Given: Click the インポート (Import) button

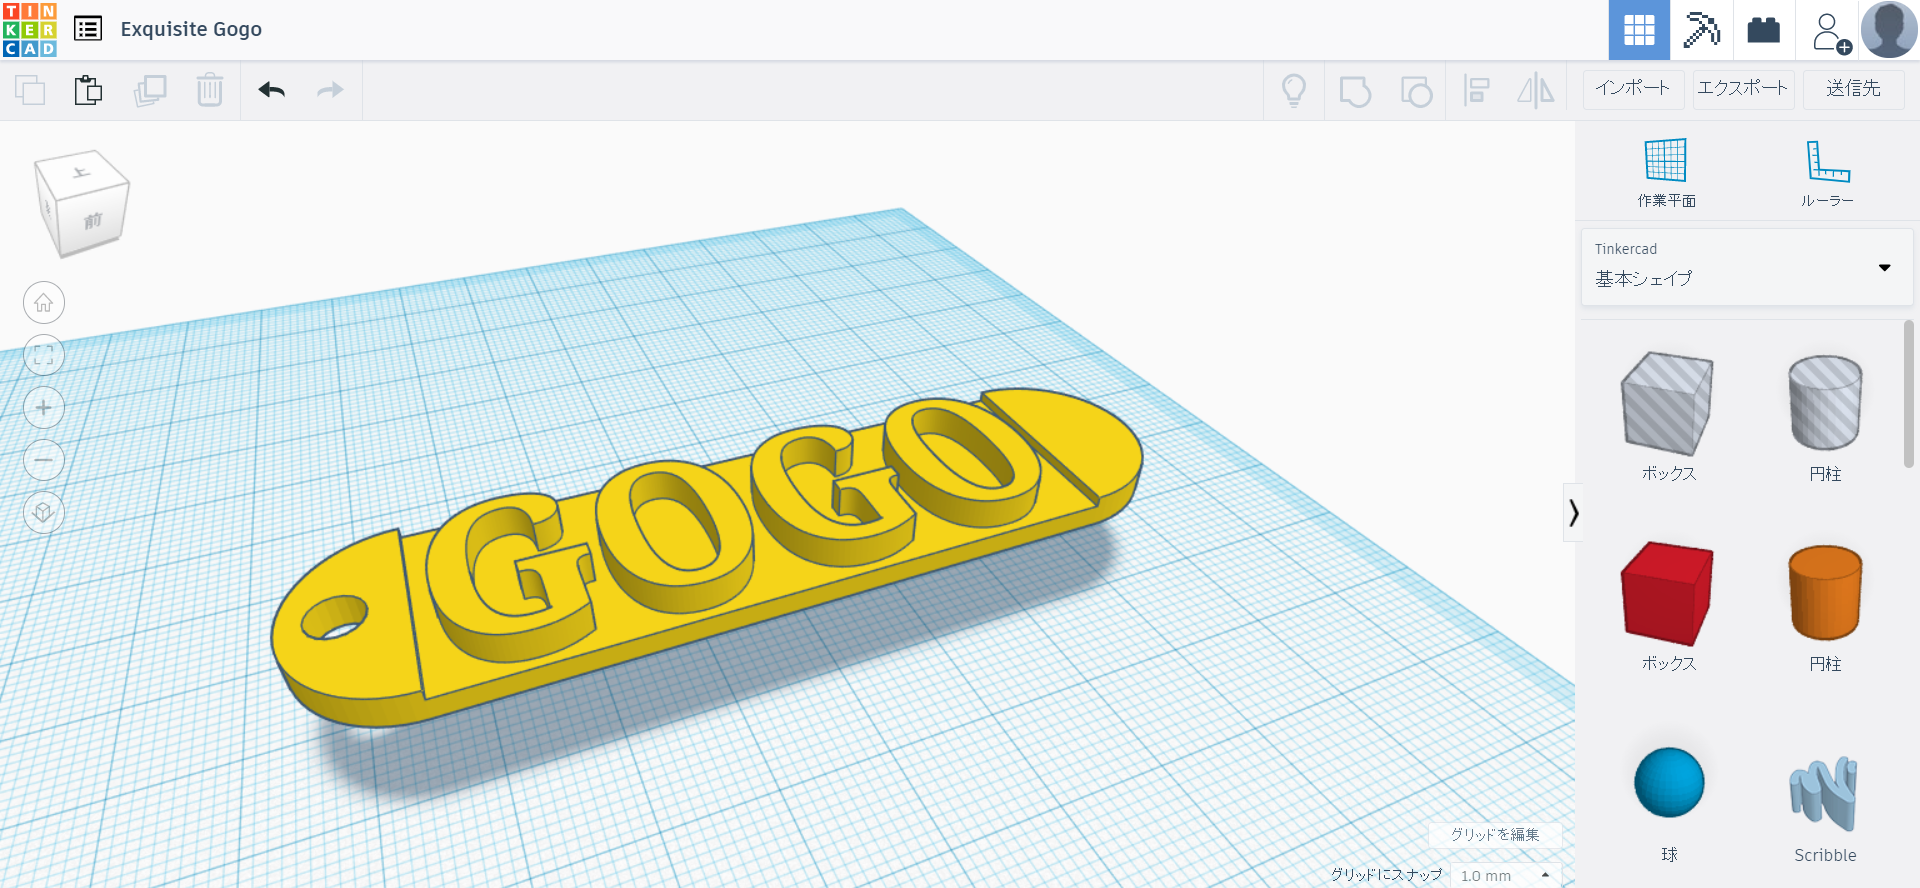Looking at the screenshot, I should coord(1633,88).
